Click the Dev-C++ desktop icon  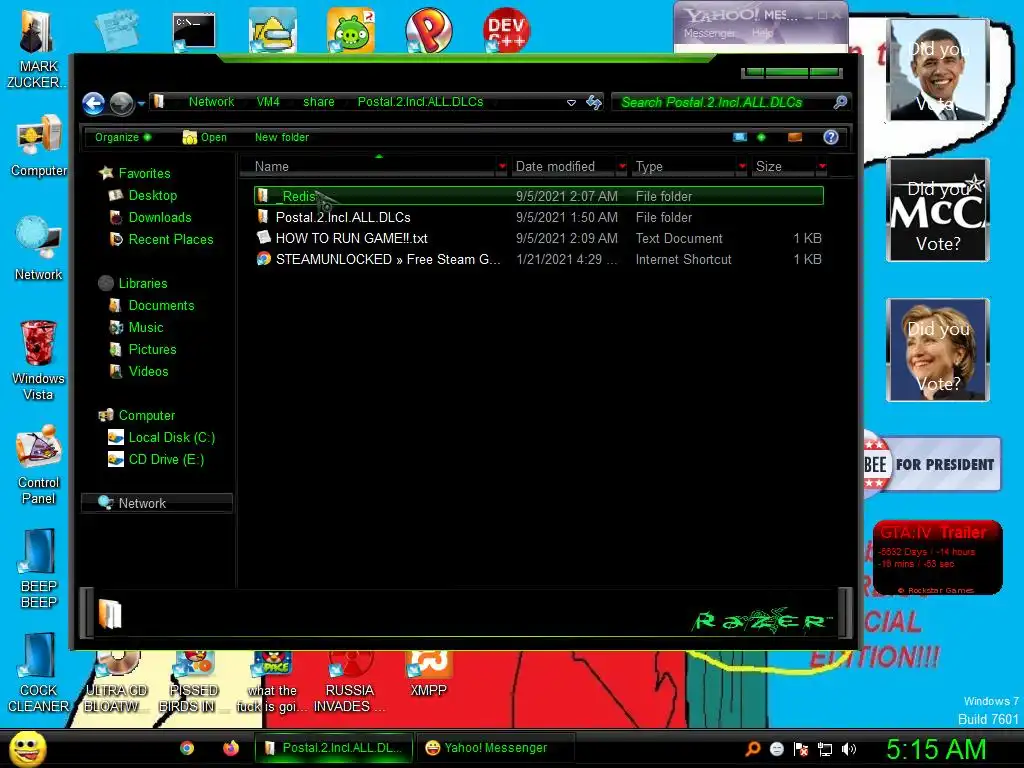point(507,30)
